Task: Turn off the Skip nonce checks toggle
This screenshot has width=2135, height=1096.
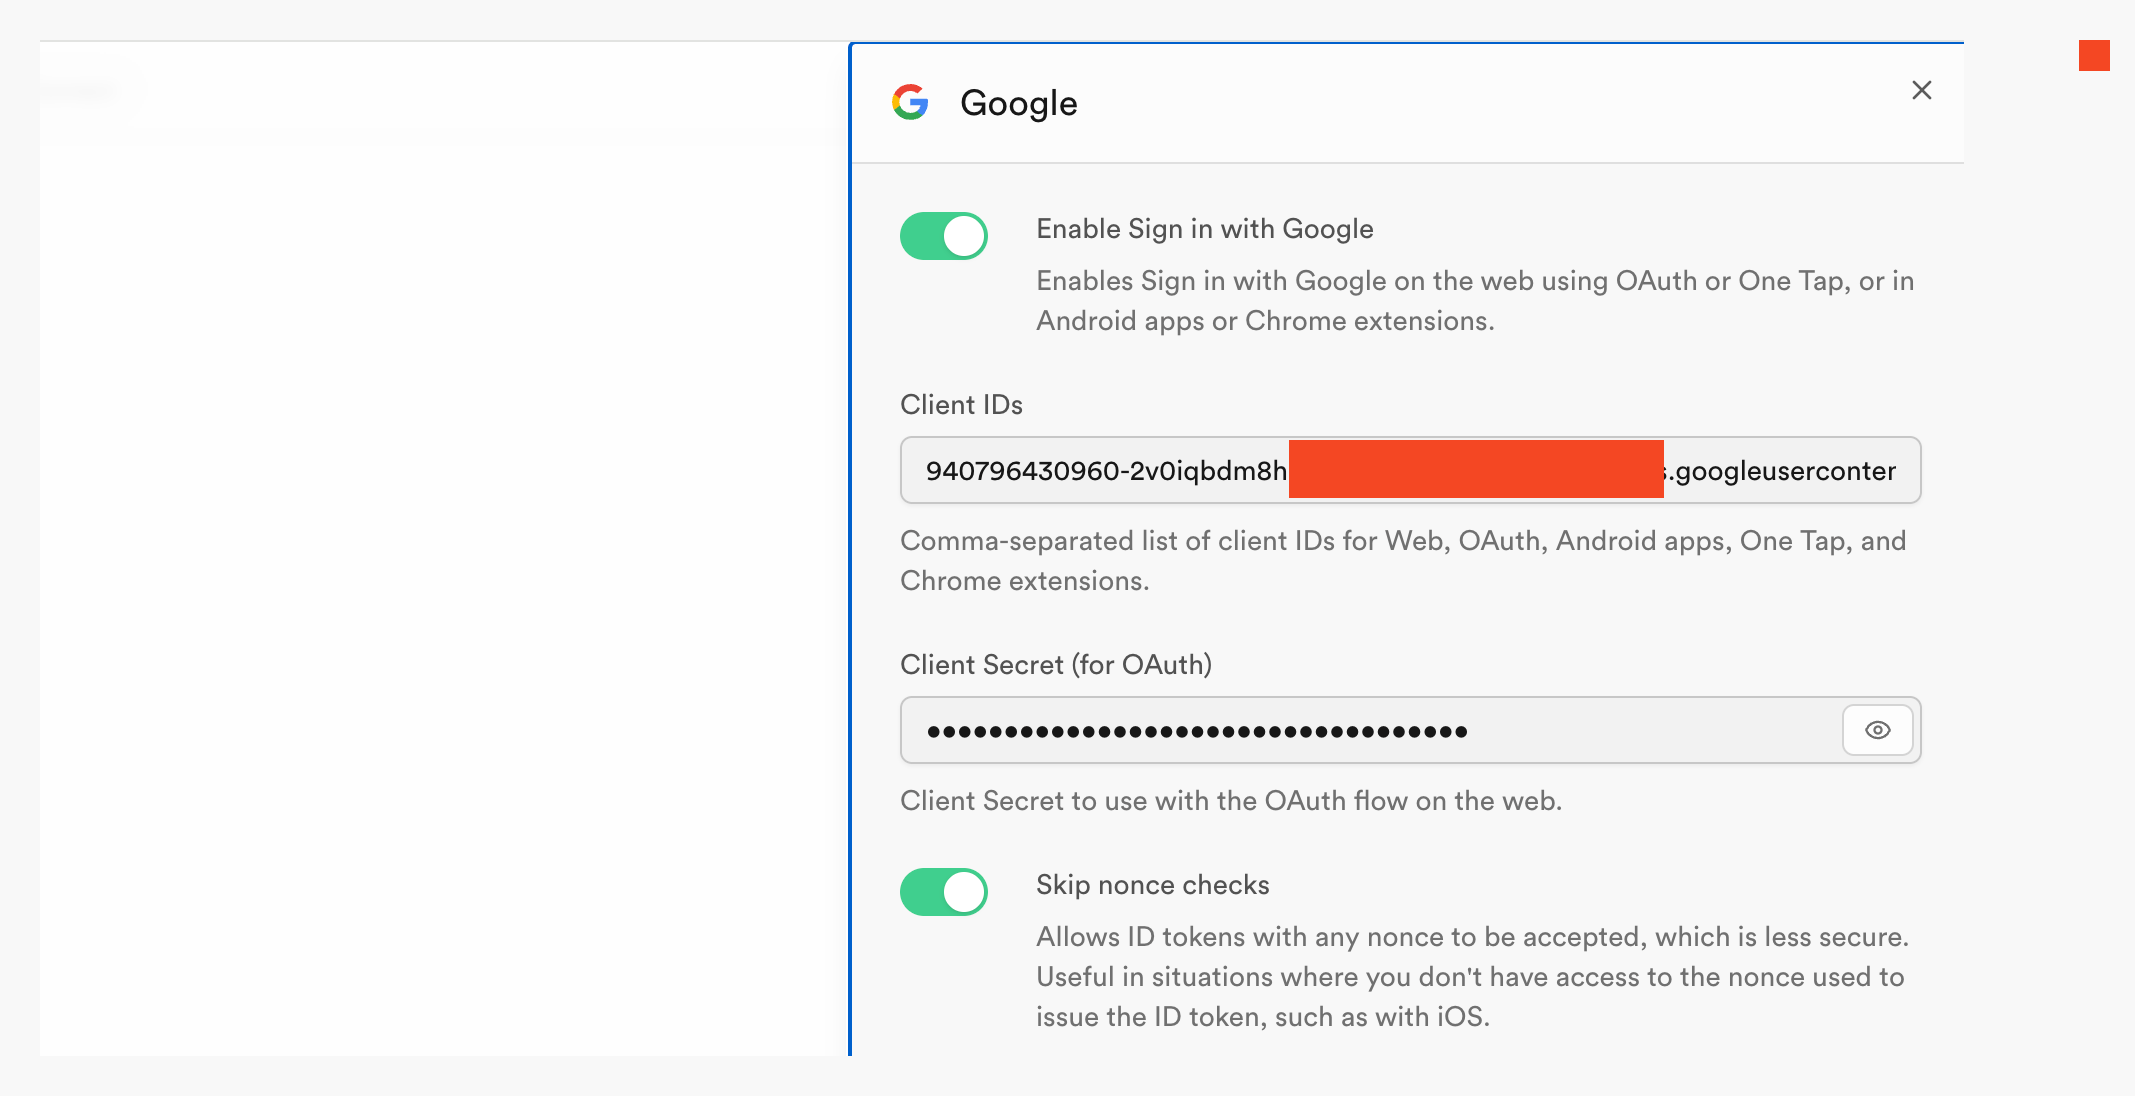Action: coord(943,892)
